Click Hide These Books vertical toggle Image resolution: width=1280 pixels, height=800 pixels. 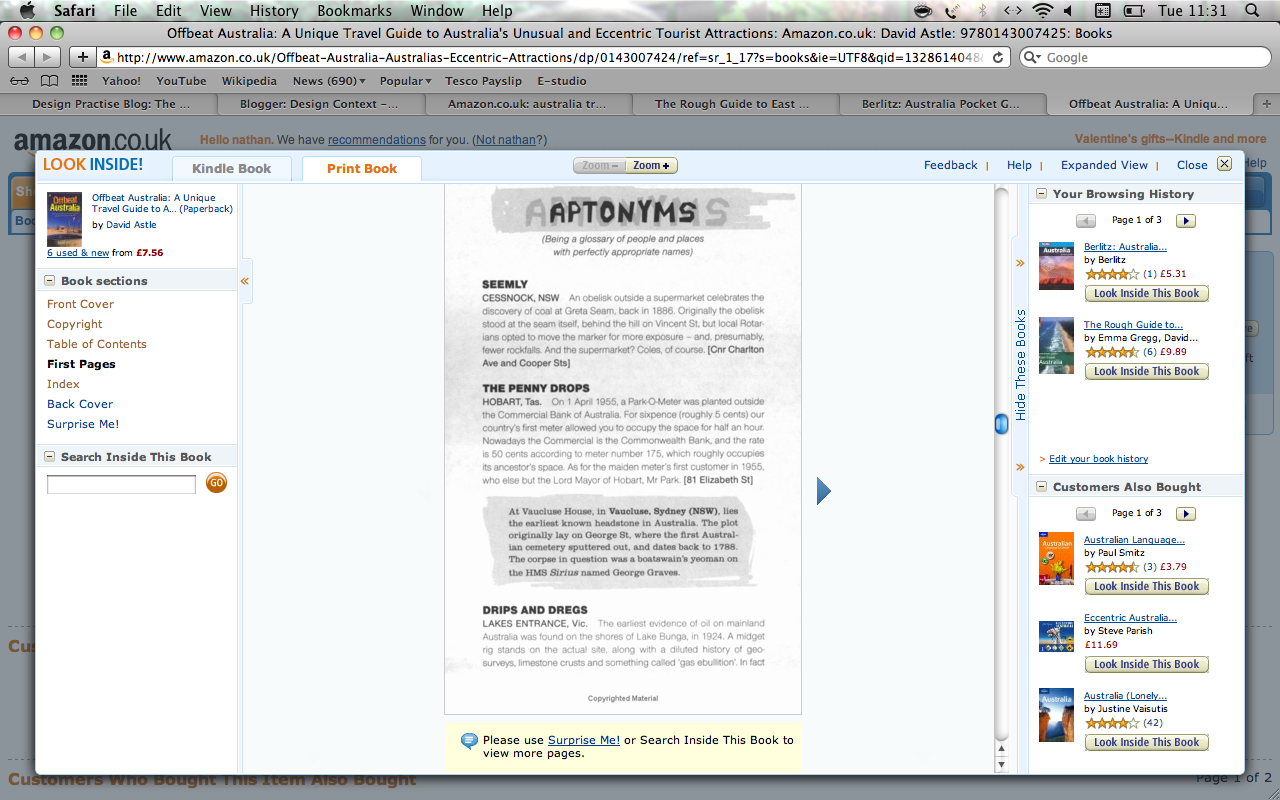1021,364
